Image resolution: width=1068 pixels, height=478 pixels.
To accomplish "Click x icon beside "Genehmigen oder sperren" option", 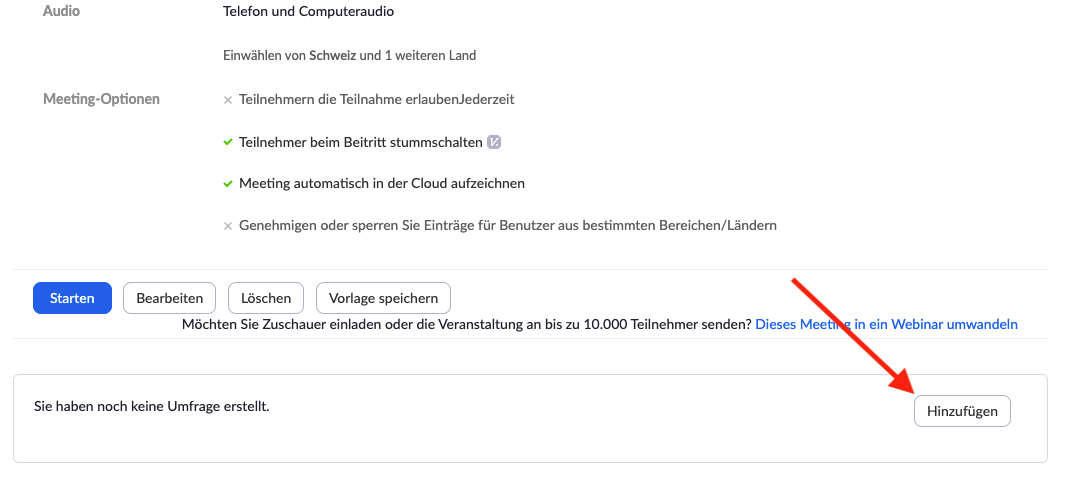I will pyautogui.click(x=228, y=226).
